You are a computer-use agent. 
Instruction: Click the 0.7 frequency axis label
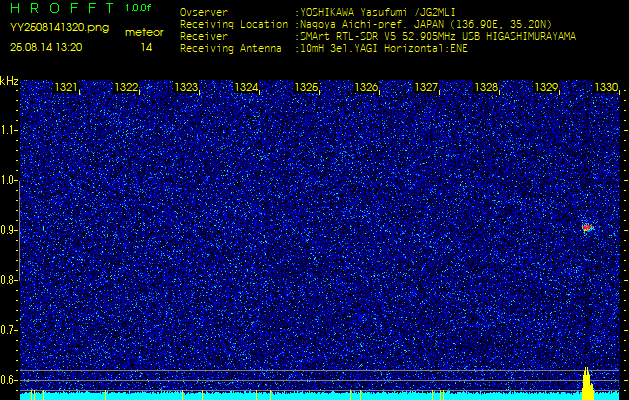[8, 330]
